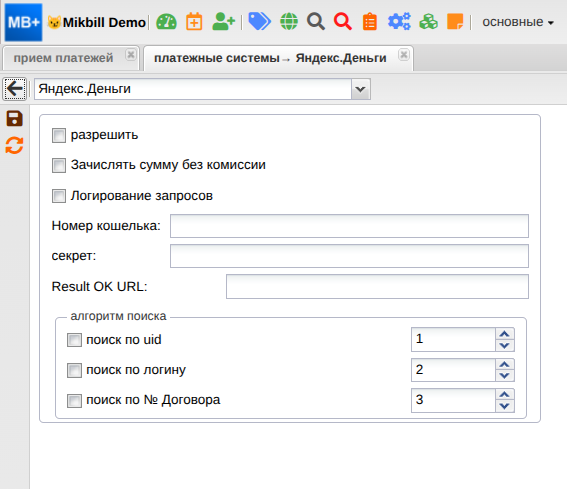Screen dimensions: 567x489
Task: Click the логину priority number field
Action: pos(453,370)
